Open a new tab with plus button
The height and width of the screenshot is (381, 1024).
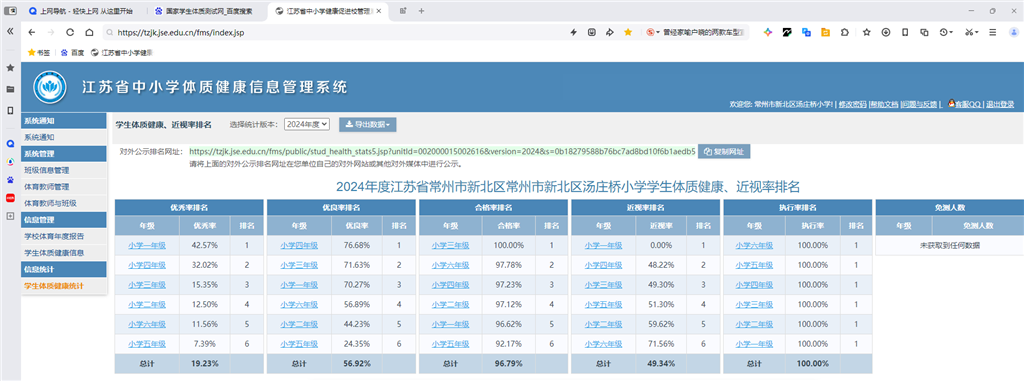pos(421,11)
